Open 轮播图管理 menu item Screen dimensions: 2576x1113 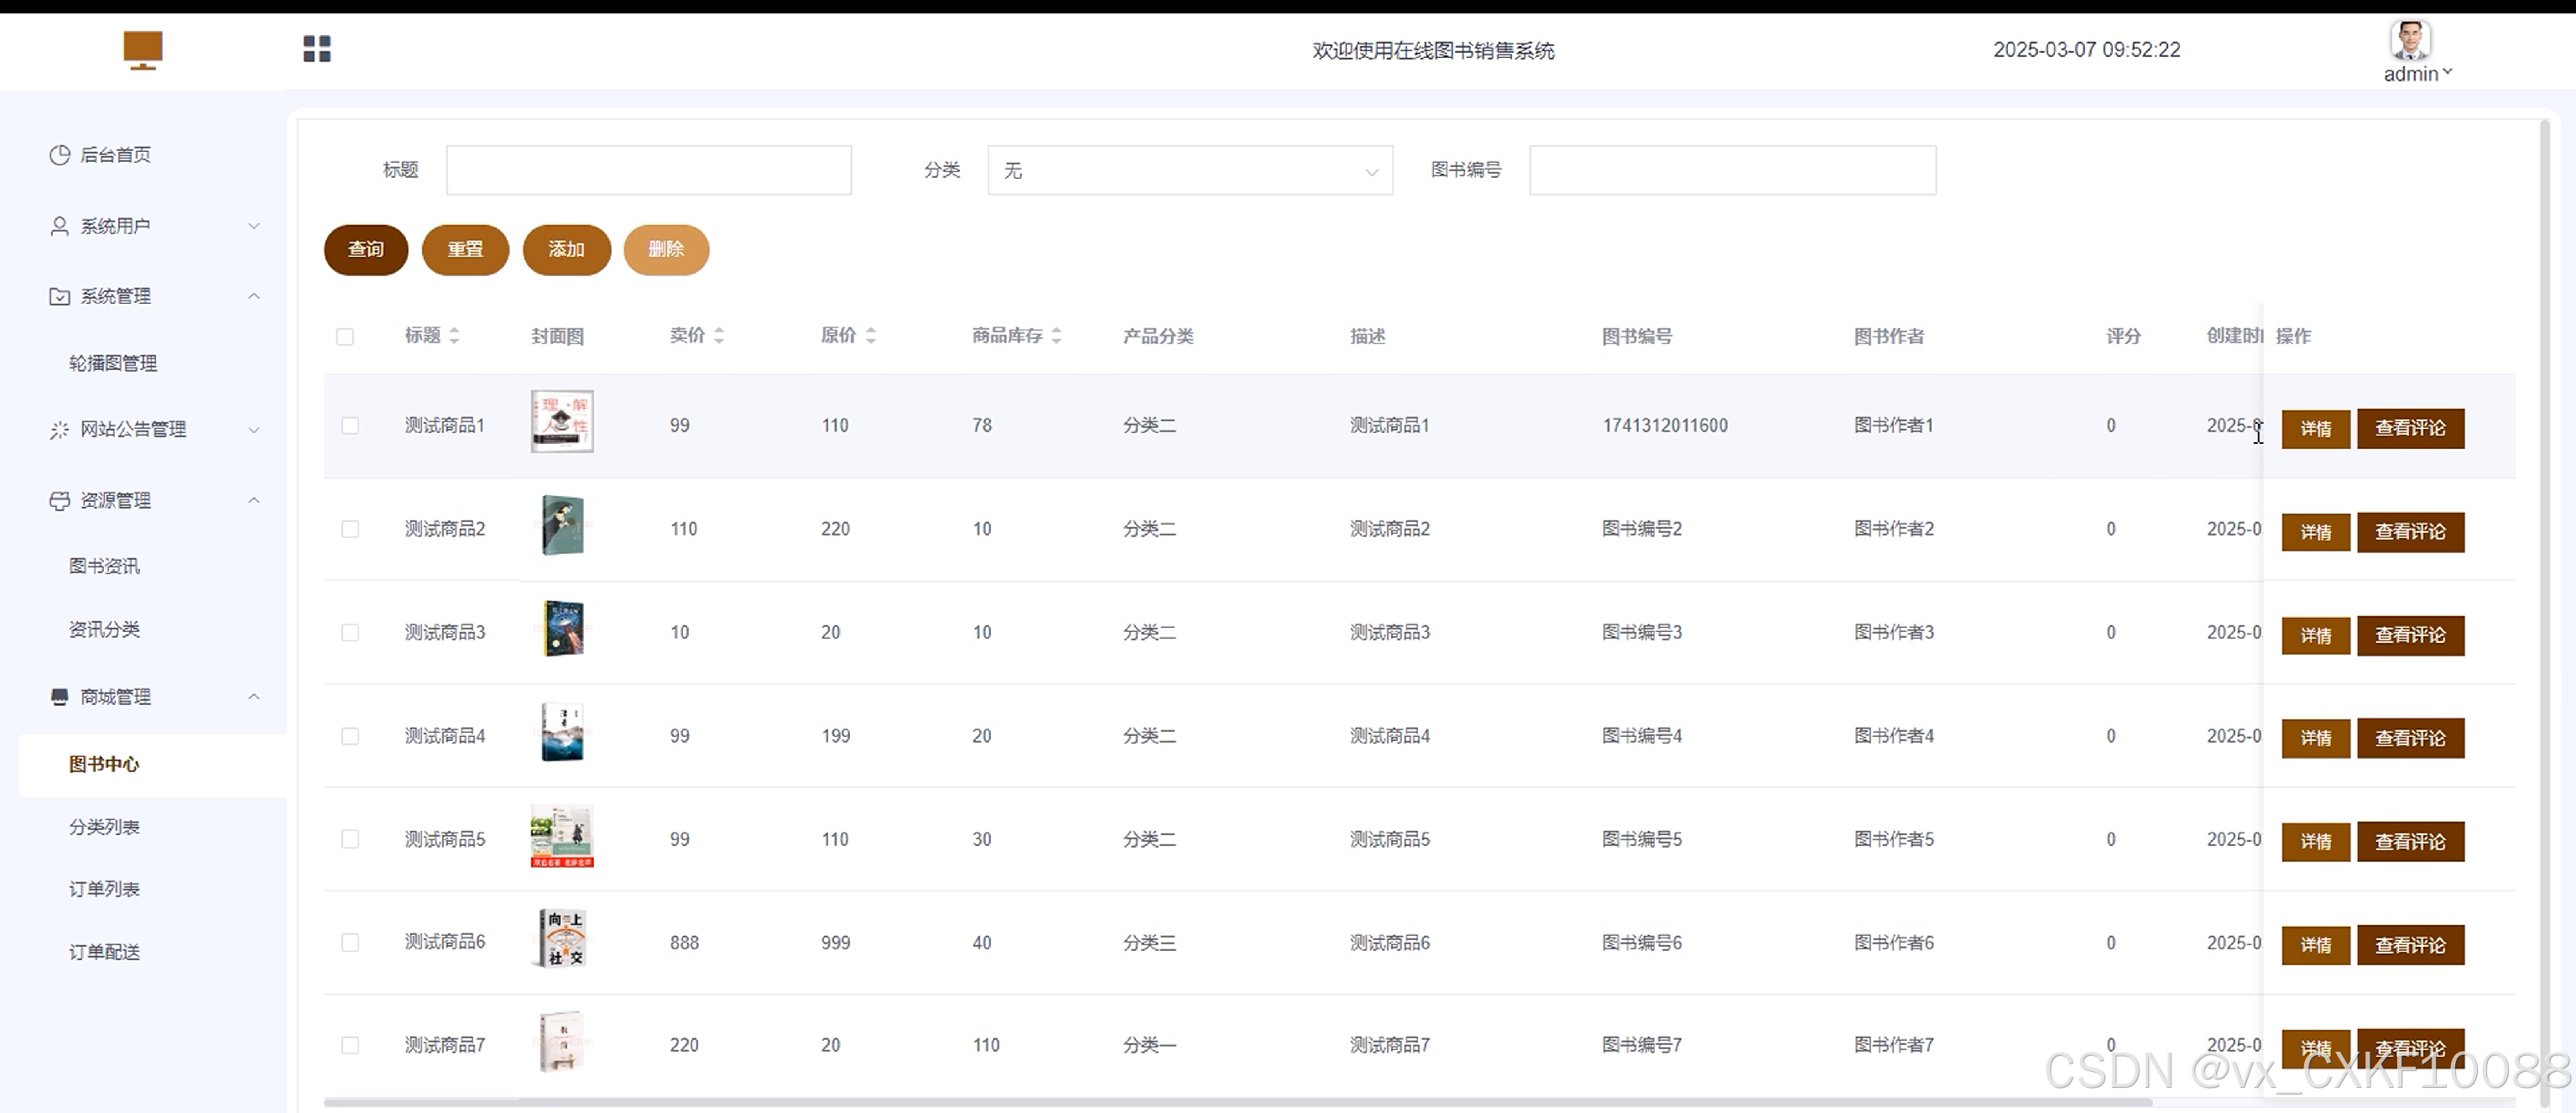tap(113, 363)
